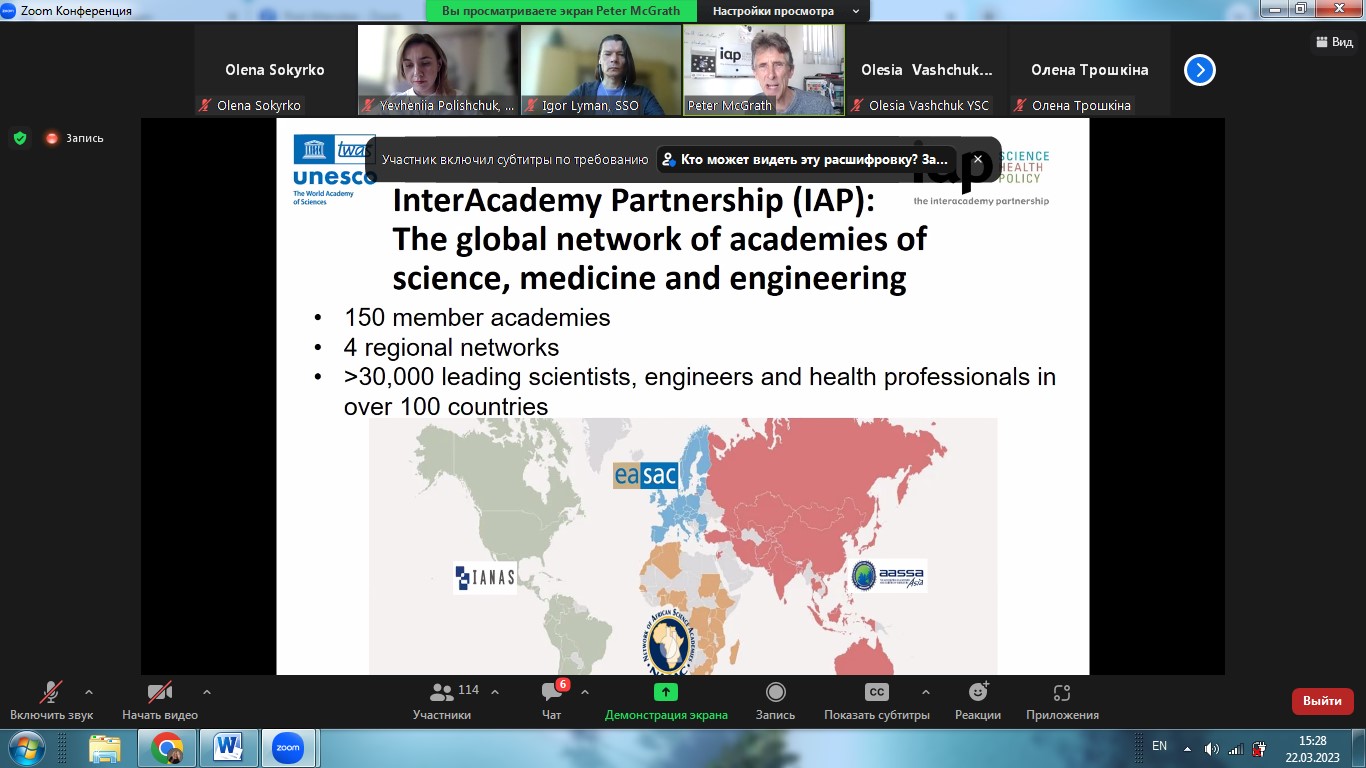Click muted mic icon on Olena Sokyrko label
This screenshot has width=1366, height=768.
(206, 105)
